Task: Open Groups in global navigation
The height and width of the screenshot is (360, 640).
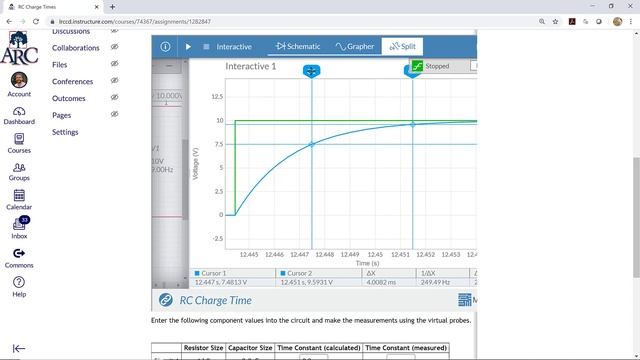Action: (x=19, y=172)
